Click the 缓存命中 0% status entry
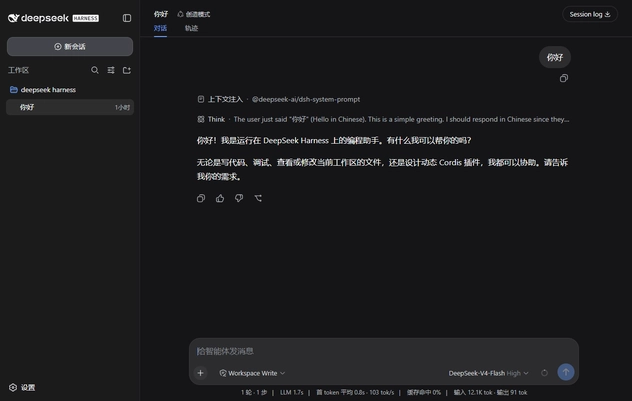 click(x=423, y=392)
